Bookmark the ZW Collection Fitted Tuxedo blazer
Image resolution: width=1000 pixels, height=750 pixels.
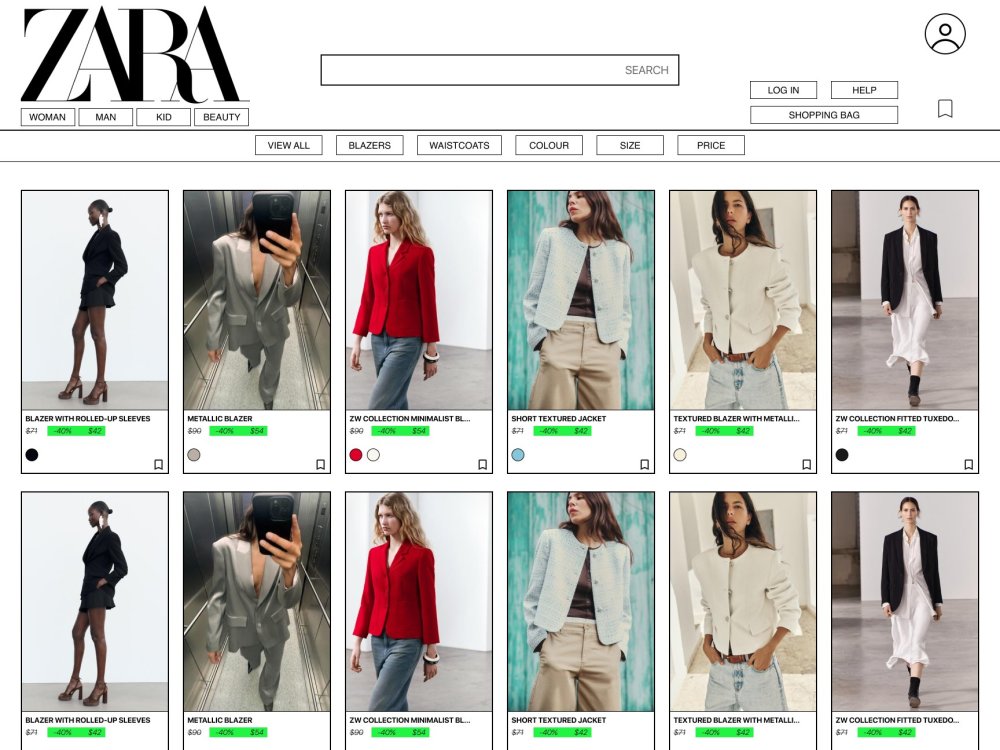(968, 464)
